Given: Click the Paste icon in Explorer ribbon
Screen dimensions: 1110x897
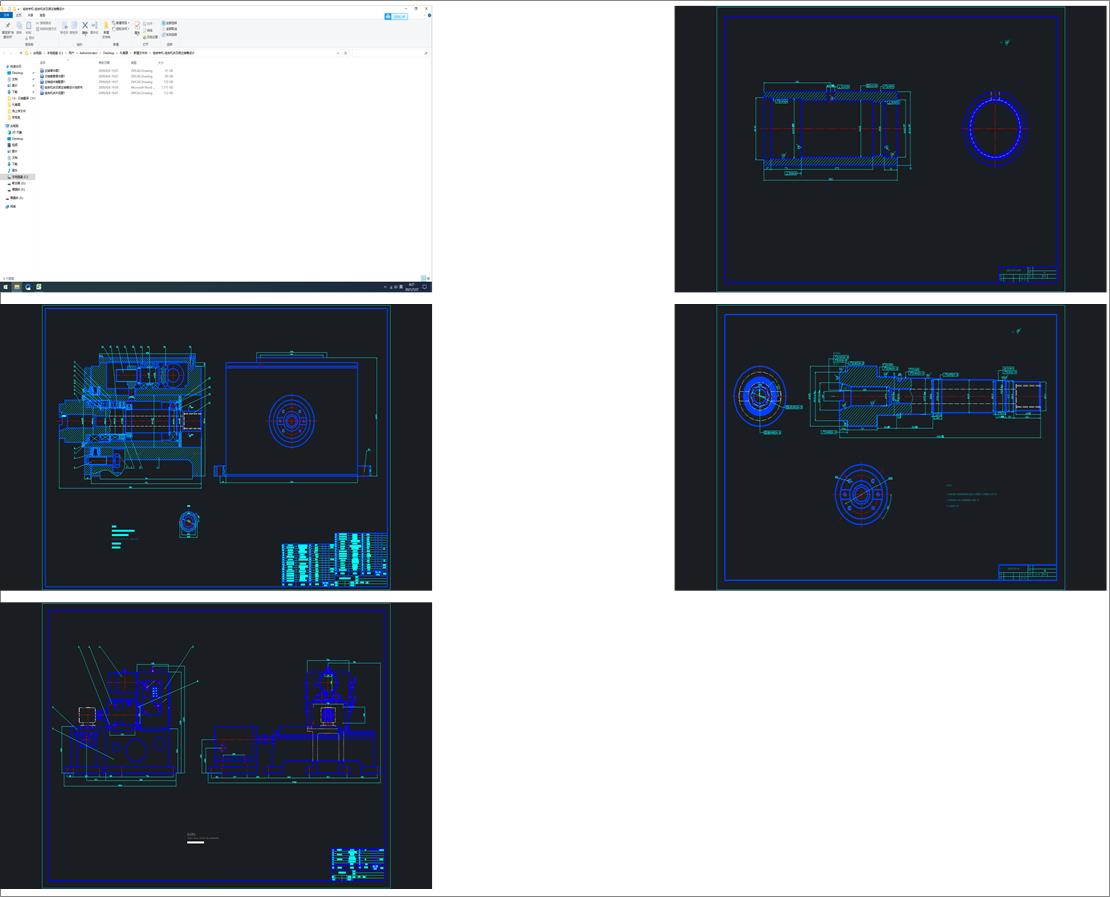Looking at the screenshot, I should coord(28,28).
